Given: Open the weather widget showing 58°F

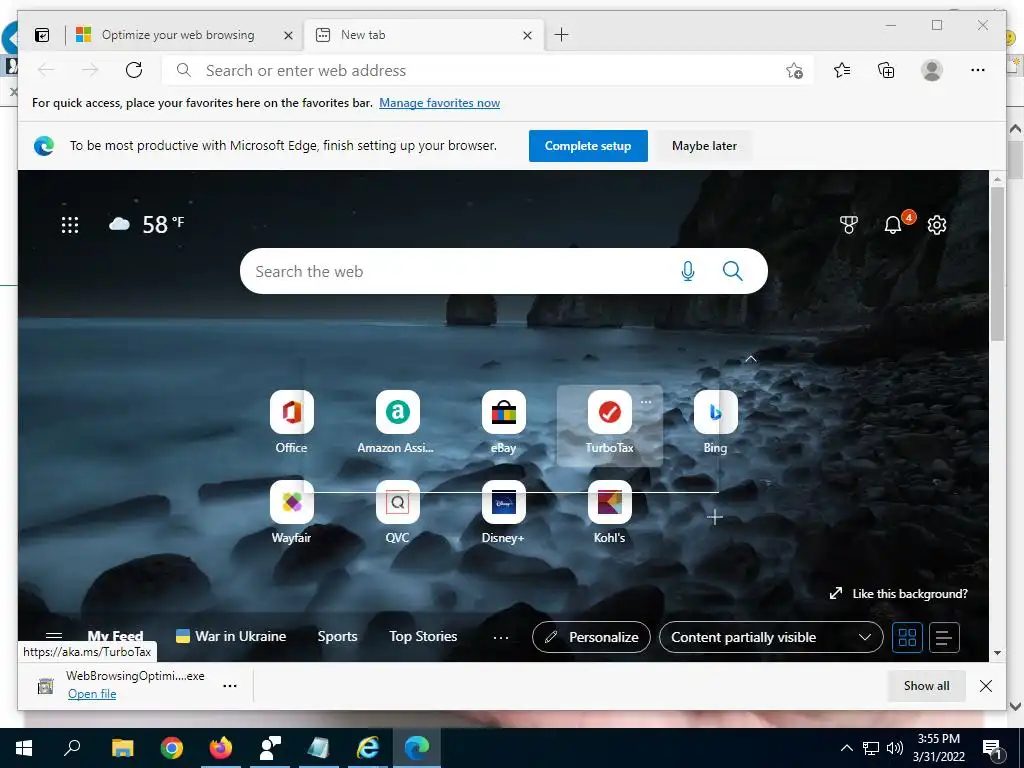Looking at the screenshot, I should 146,224.
